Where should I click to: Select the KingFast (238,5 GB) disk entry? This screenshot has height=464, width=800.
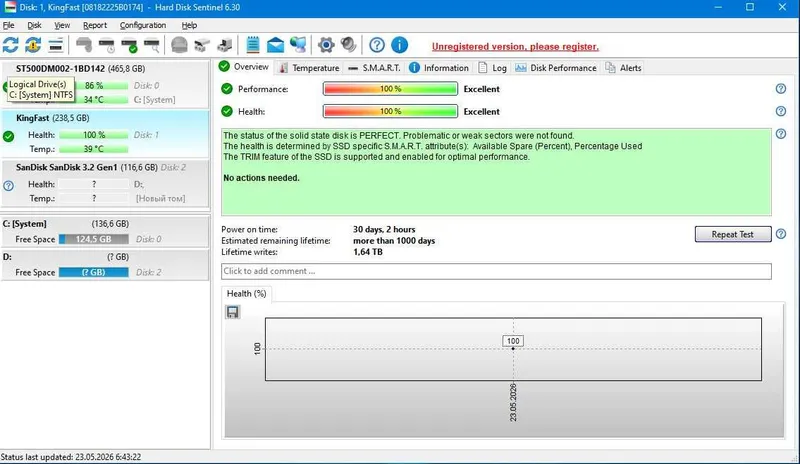pyautogui.click(x=105, y=134)
